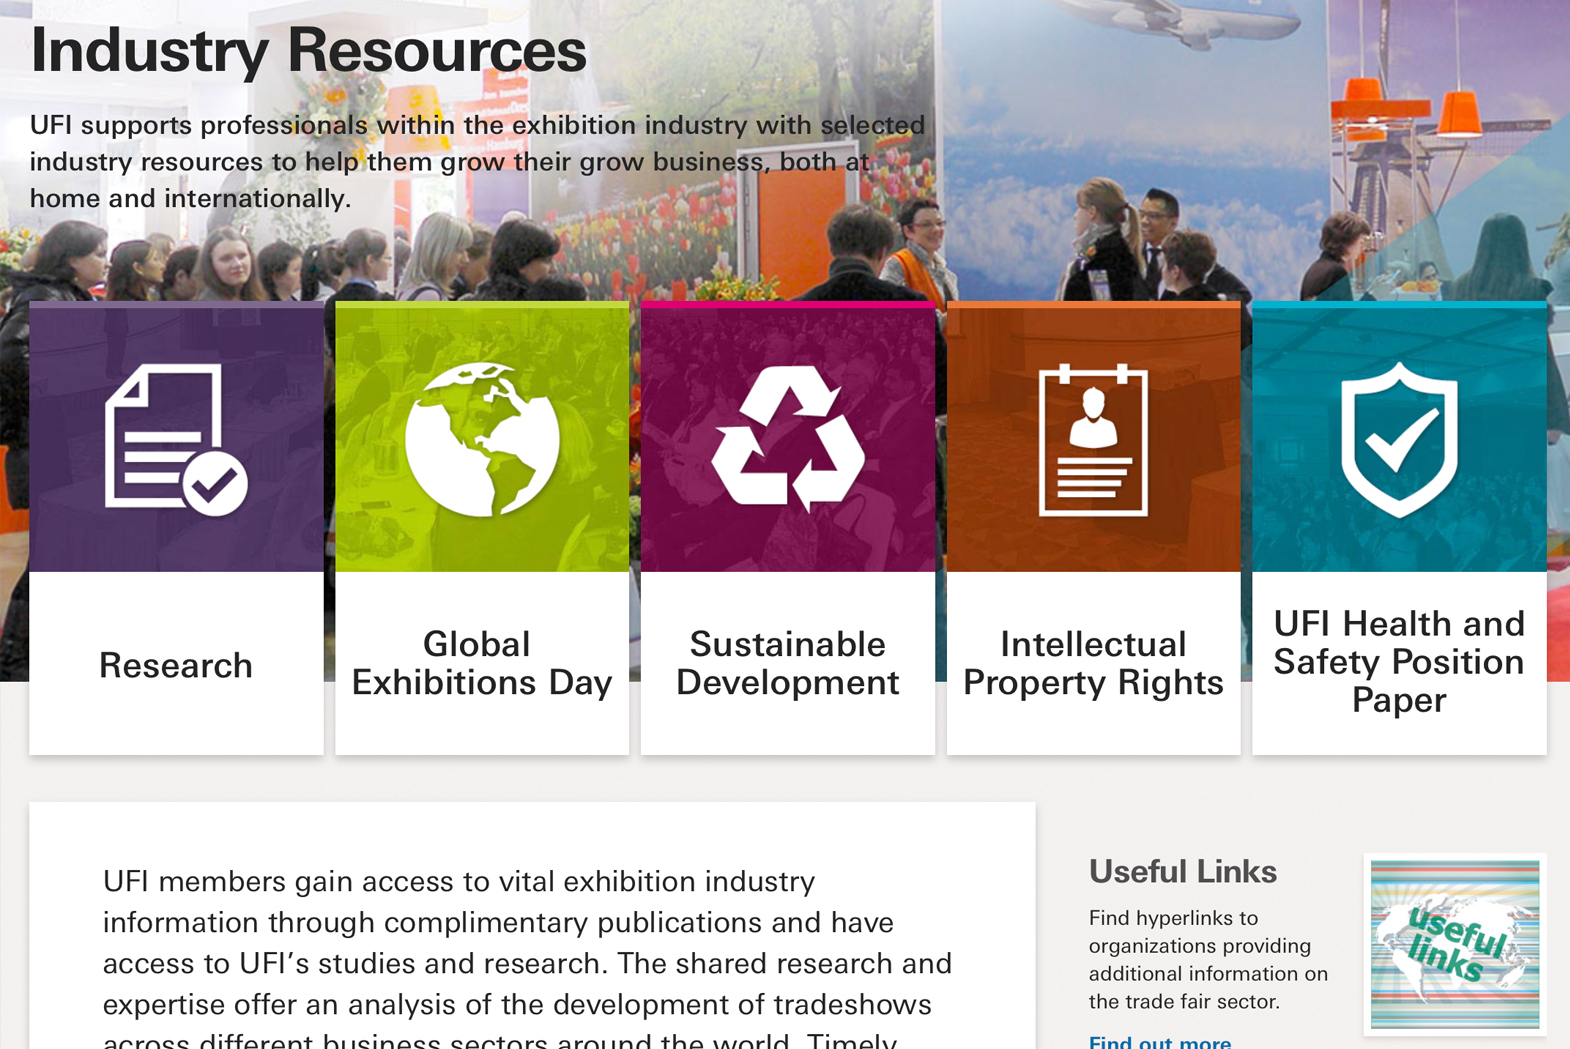Viewport: 1570px width, 1049px height.
Task: Click the Useful Links heading
Action: coord(1182,872)
